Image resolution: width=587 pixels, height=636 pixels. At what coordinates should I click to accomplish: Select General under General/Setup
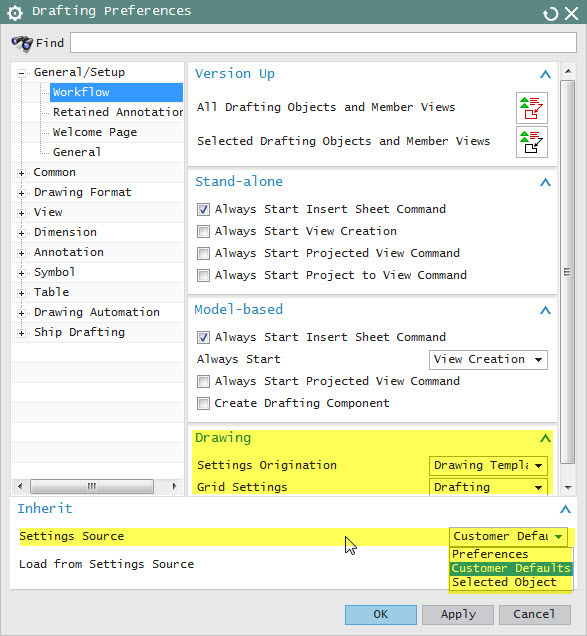click(77, 152)
